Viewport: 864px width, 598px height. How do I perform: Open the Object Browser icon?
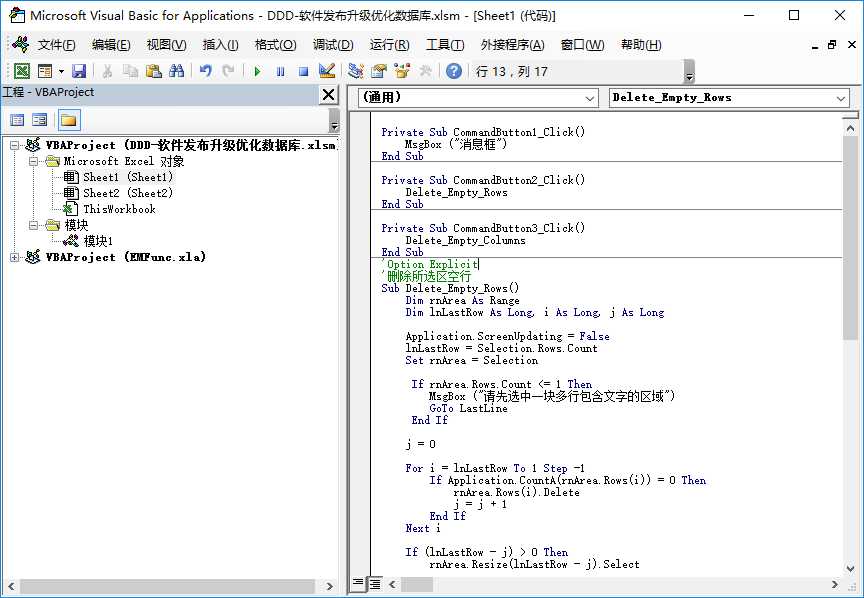402,71
